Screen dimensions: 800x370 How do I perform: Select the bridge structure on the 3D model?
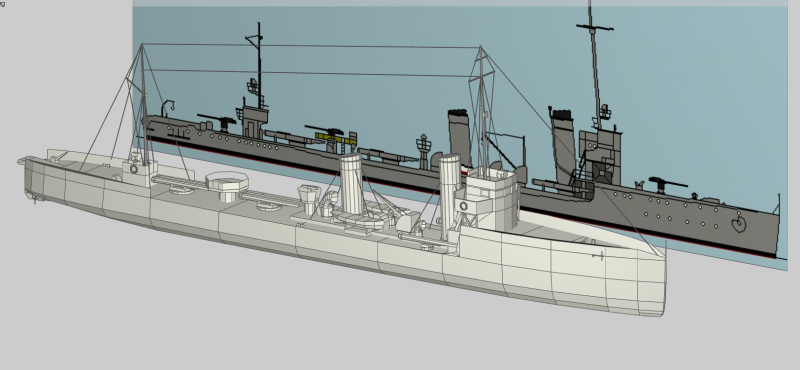click(x=490, y=199)
